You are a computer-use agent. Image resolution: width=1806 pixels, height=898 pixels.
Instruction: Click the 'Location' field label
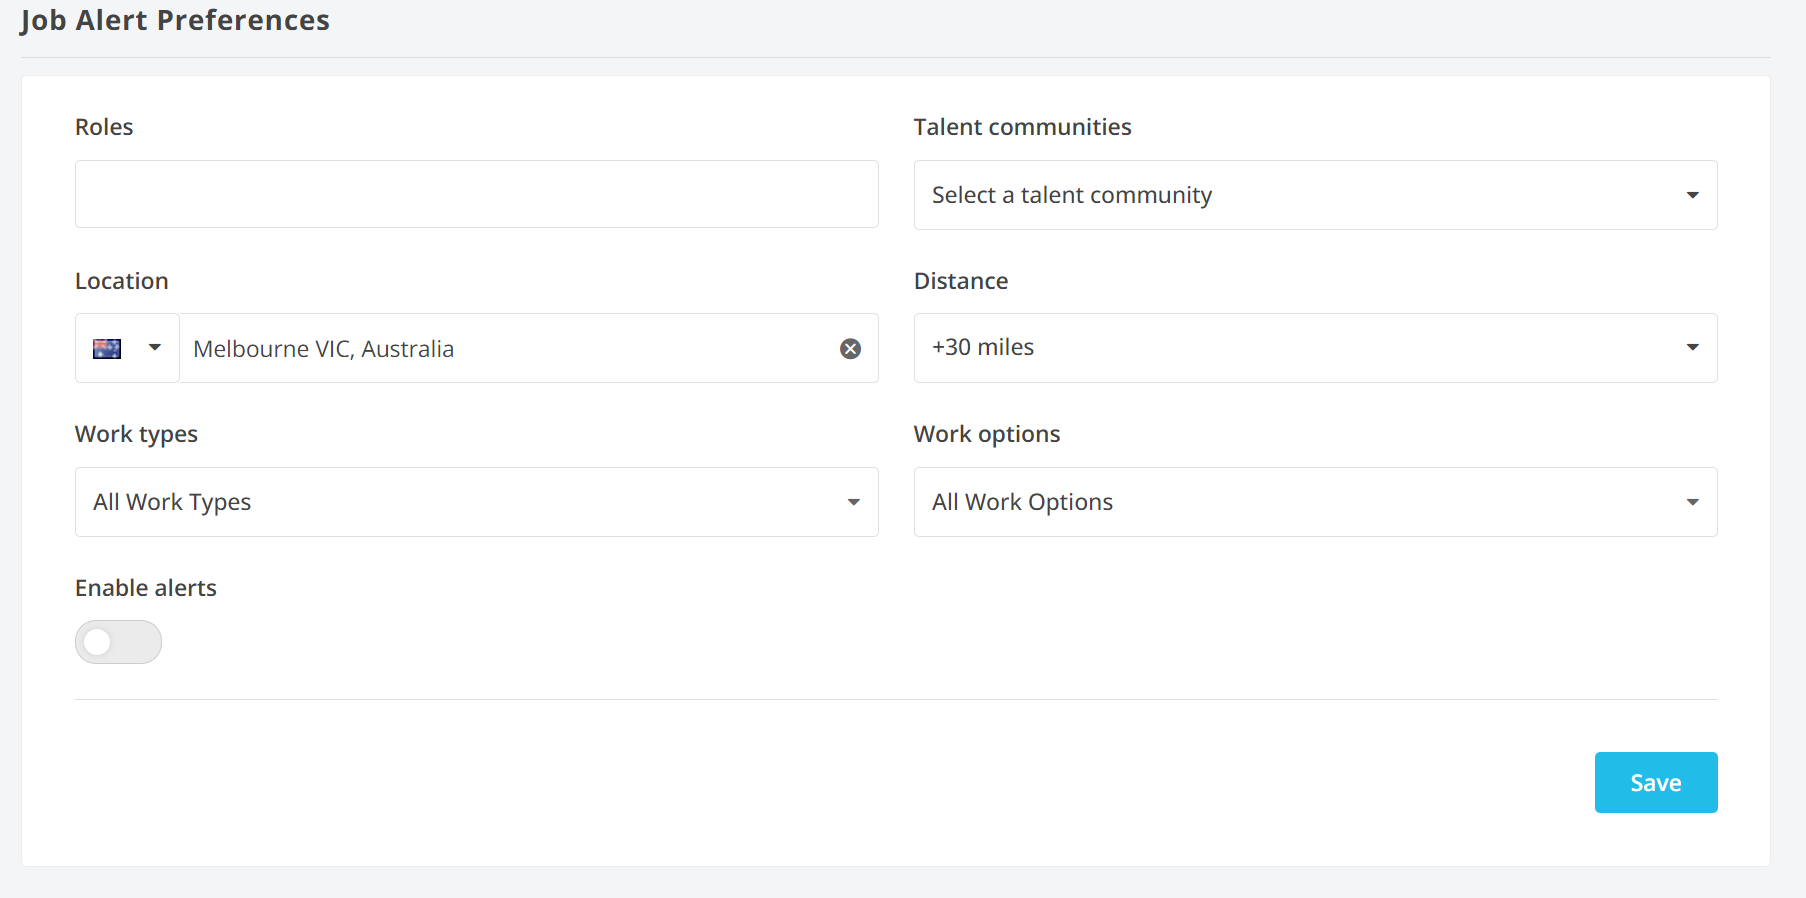121,281
